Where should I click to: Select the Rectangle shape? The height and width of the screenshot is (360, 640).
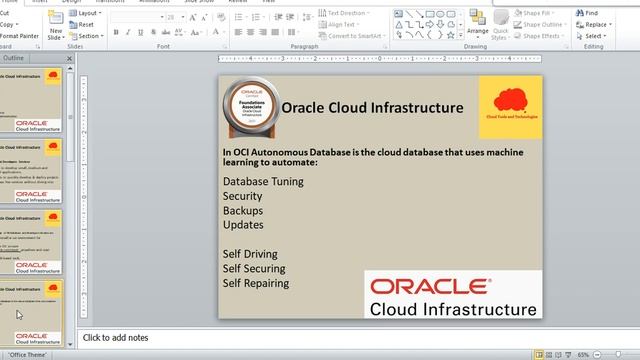pos(430,14)
